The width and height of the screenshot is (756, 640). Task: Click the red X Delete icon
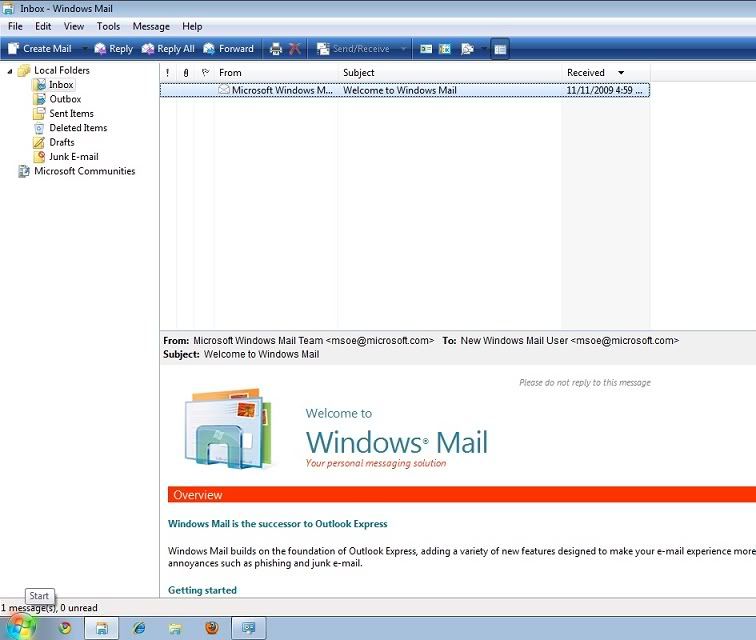(295, 49)
